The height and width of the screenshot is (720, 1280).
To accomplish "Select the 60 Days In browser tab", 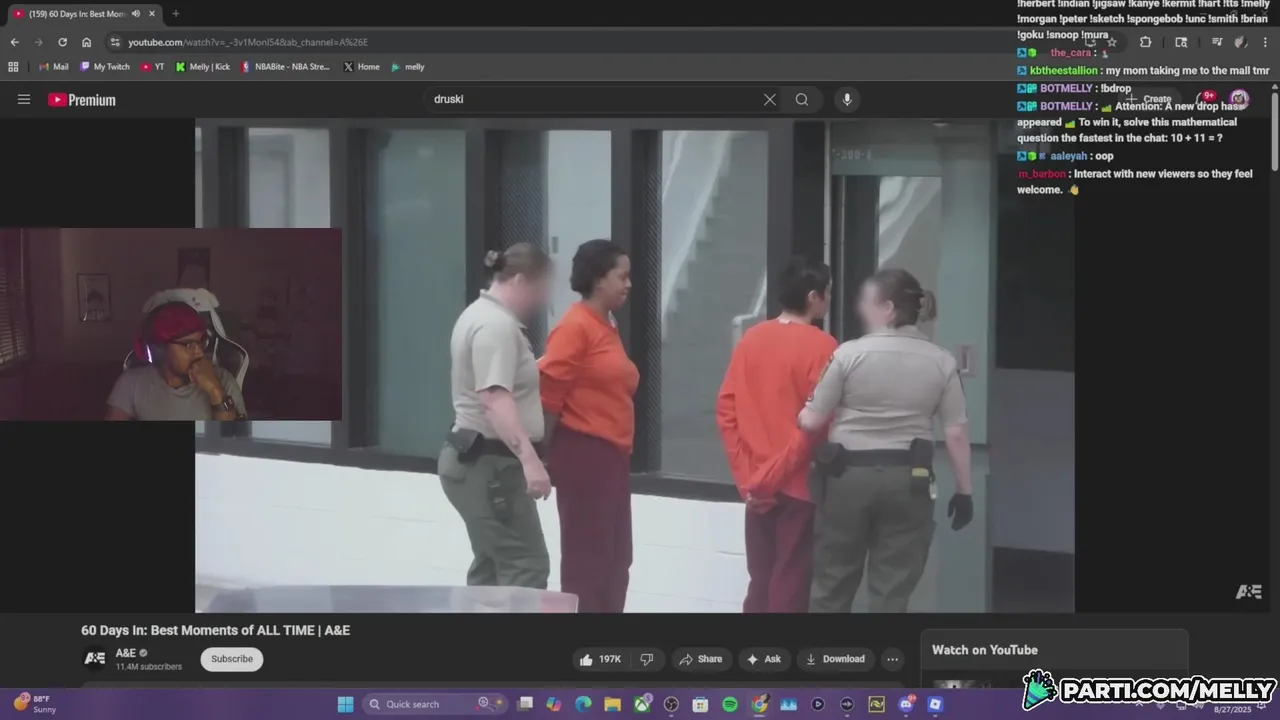I will click(84, 14).
